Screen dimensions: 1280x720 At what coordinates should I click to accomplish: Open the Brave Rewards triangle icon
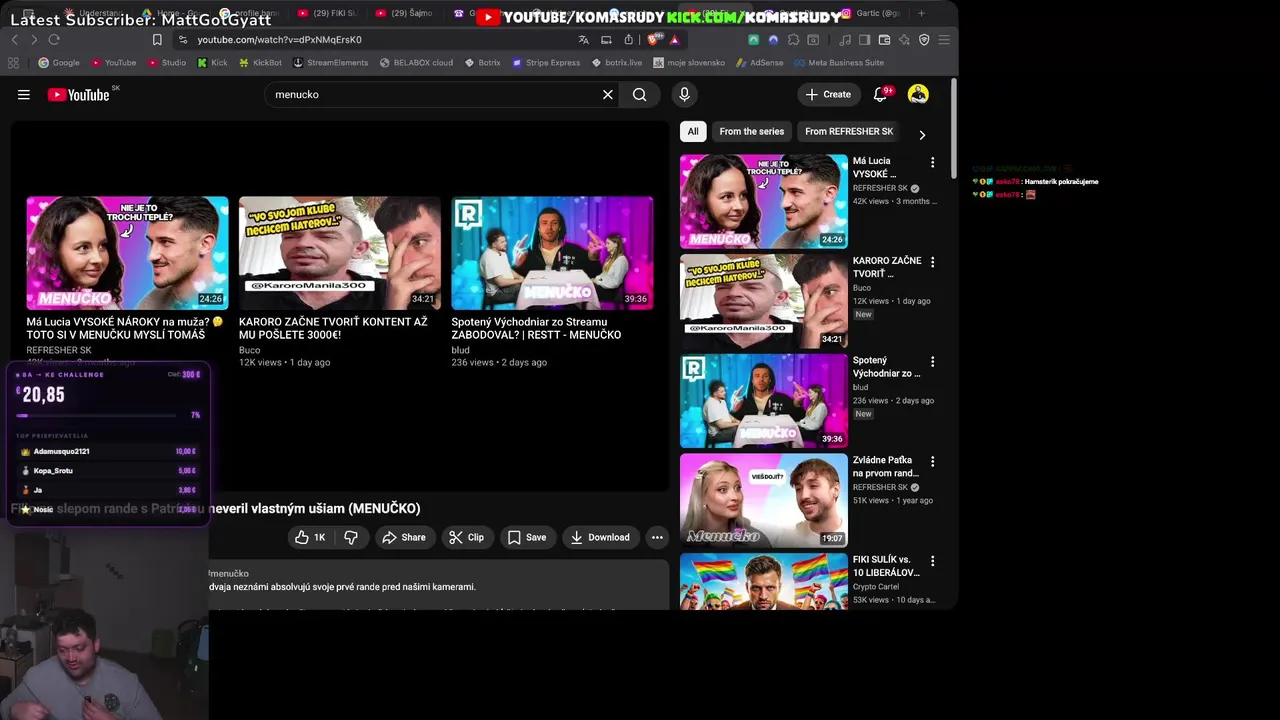click(x=675, y=40)
